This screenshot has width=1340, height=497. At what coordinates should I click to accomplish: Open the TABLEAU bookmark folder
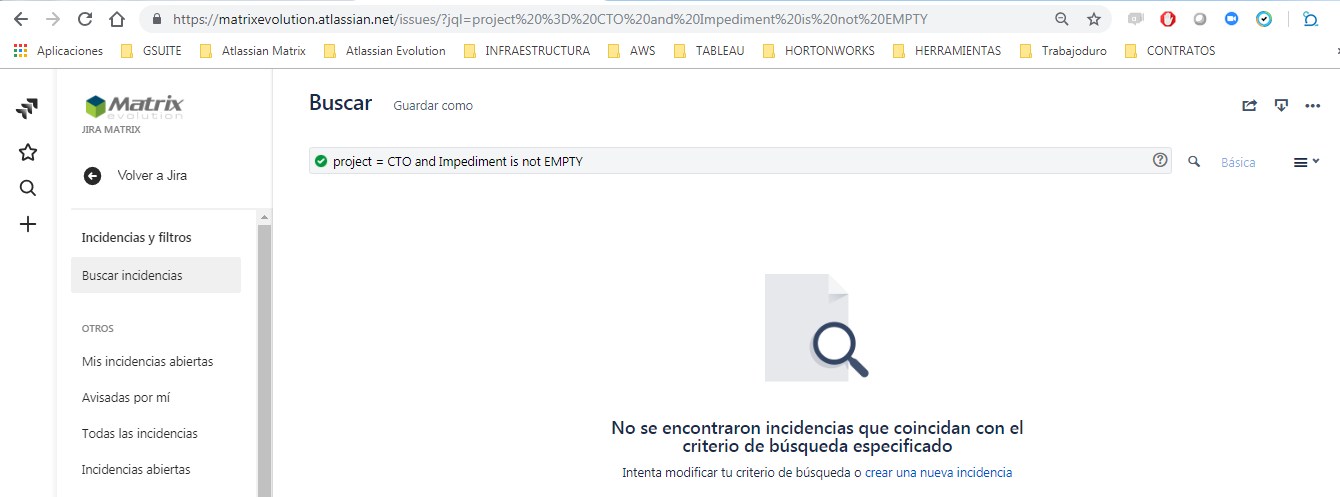point(709,51)
